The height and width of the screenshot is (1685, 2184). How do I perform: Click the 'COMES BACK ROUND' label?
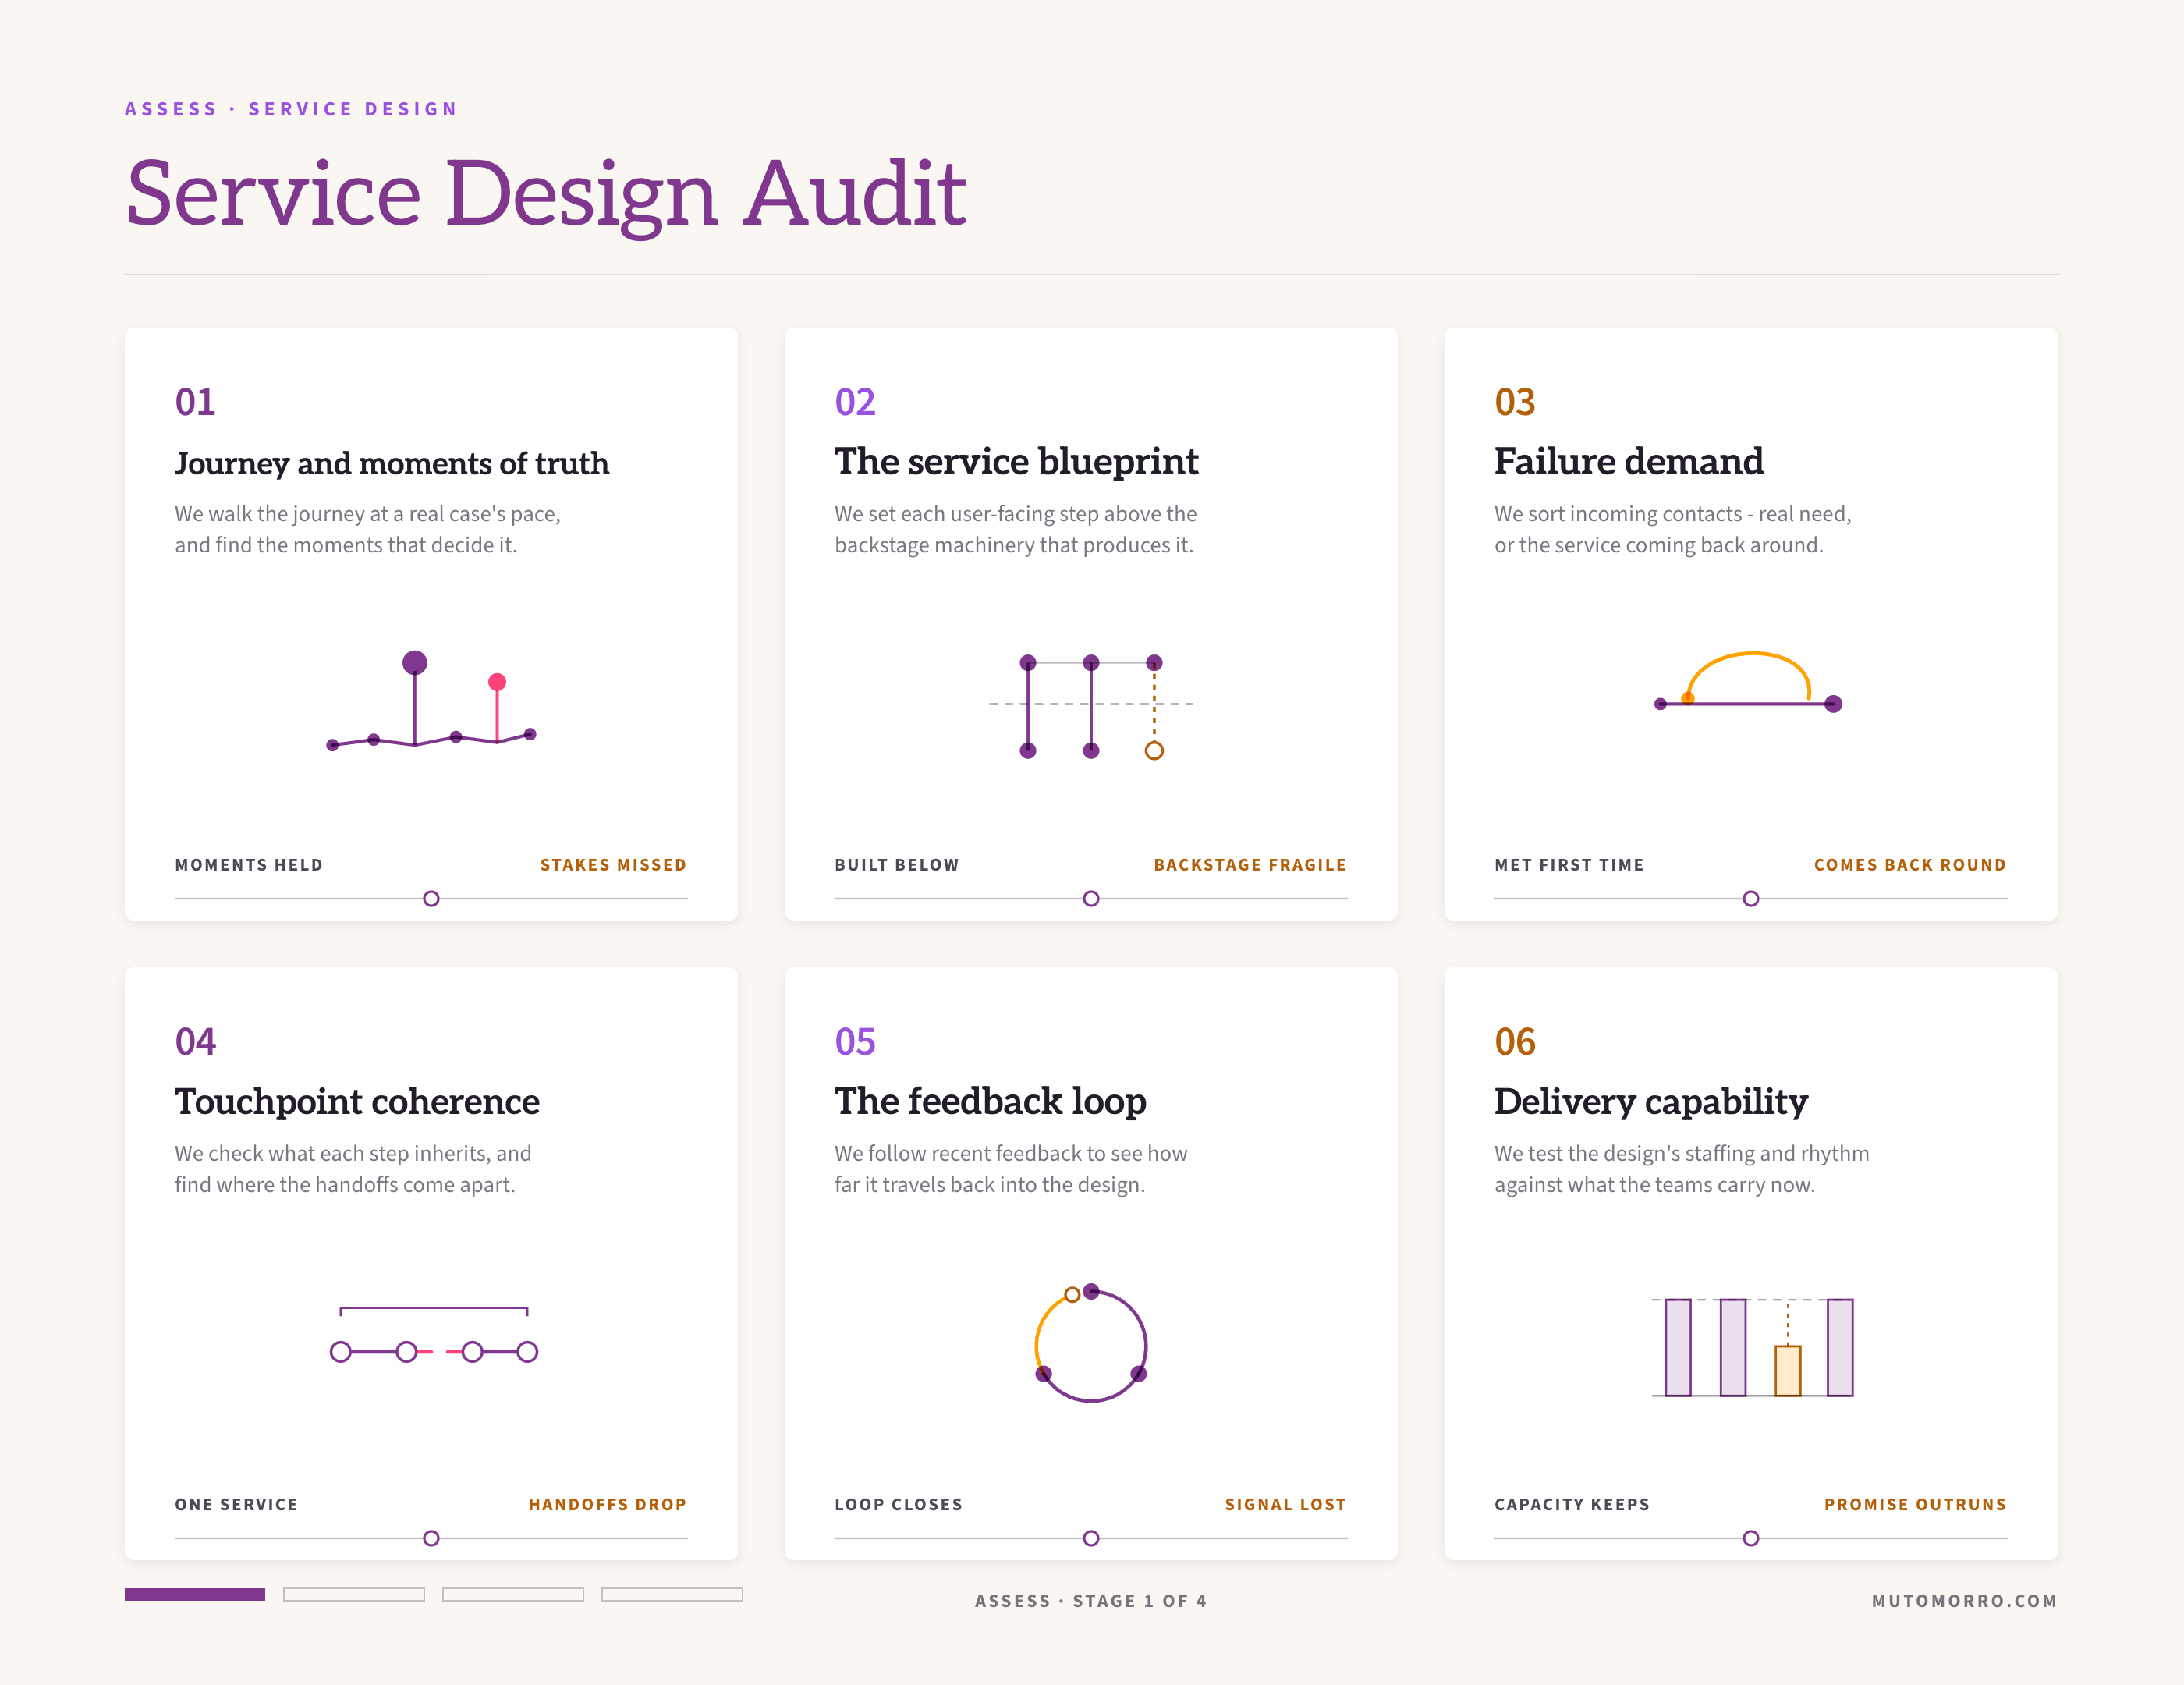tap(1910, 865)
